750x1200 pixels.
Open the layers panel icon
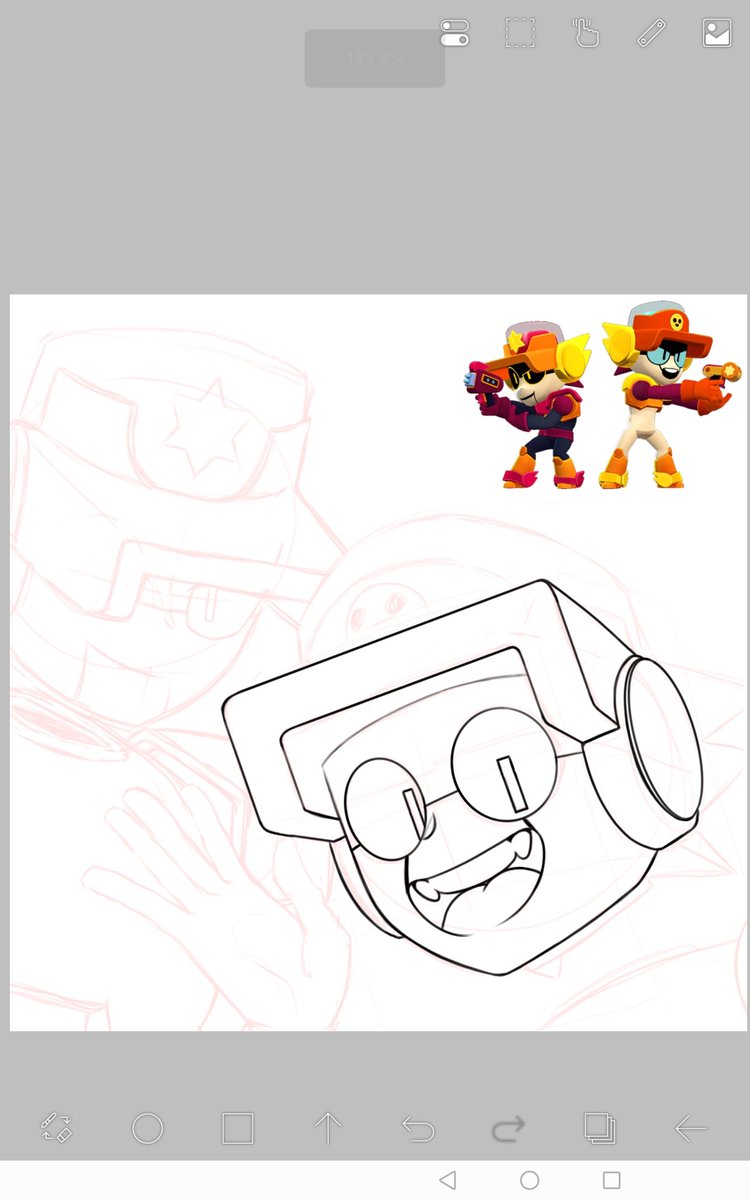click(x=599, y=1129)
